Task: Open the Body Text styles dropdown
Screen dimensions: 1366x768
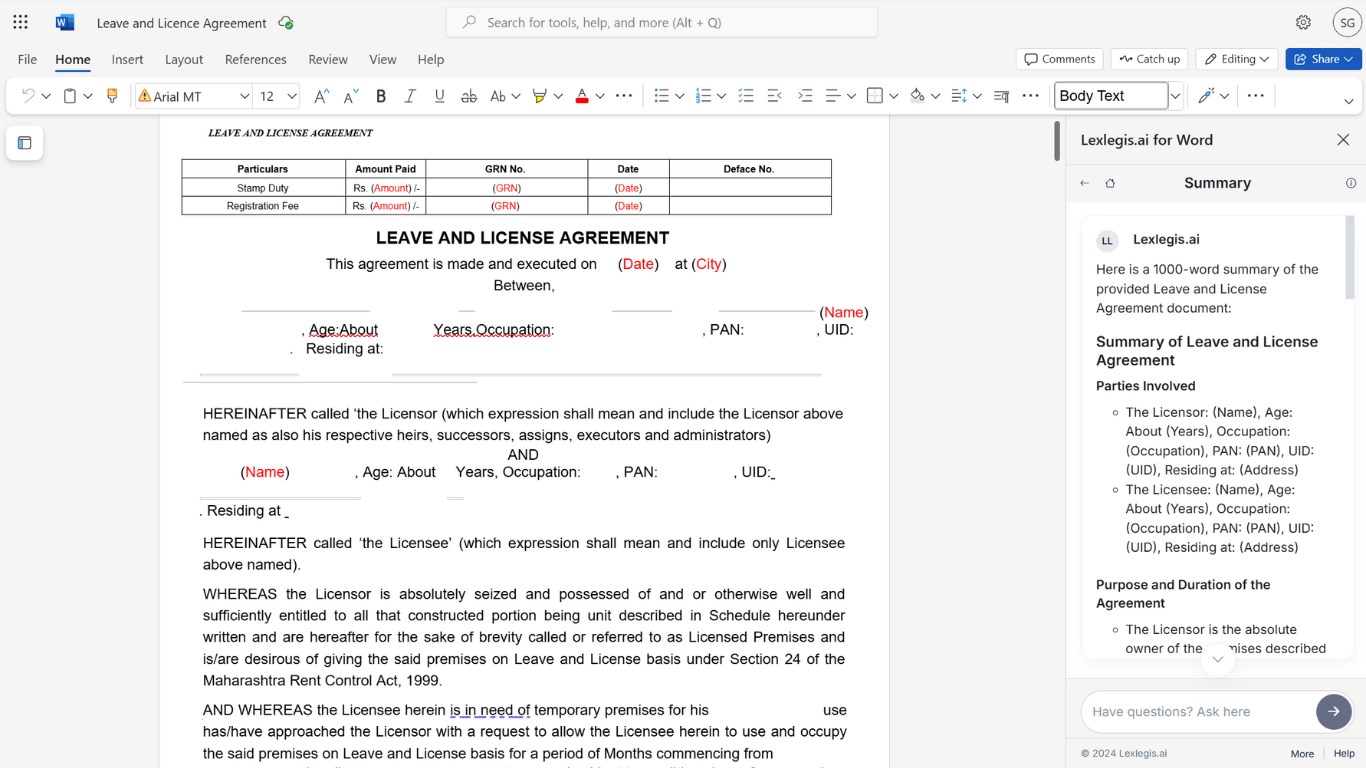Action: click(1176, 96)
